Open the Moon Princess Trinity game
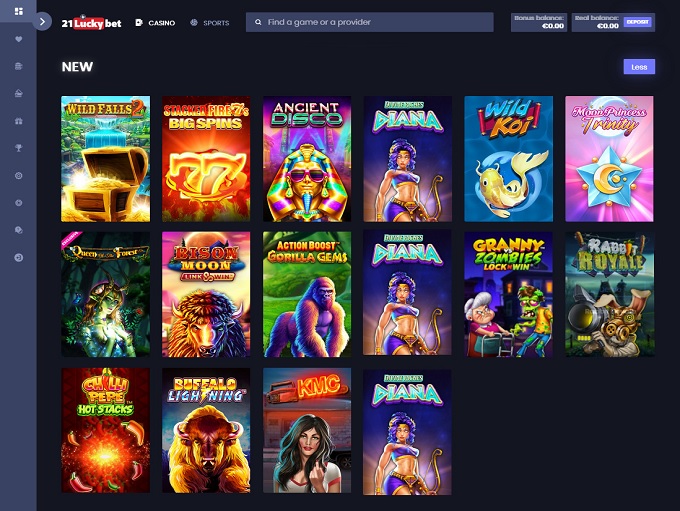The image size is (680, 511). [x=609, y=158]
